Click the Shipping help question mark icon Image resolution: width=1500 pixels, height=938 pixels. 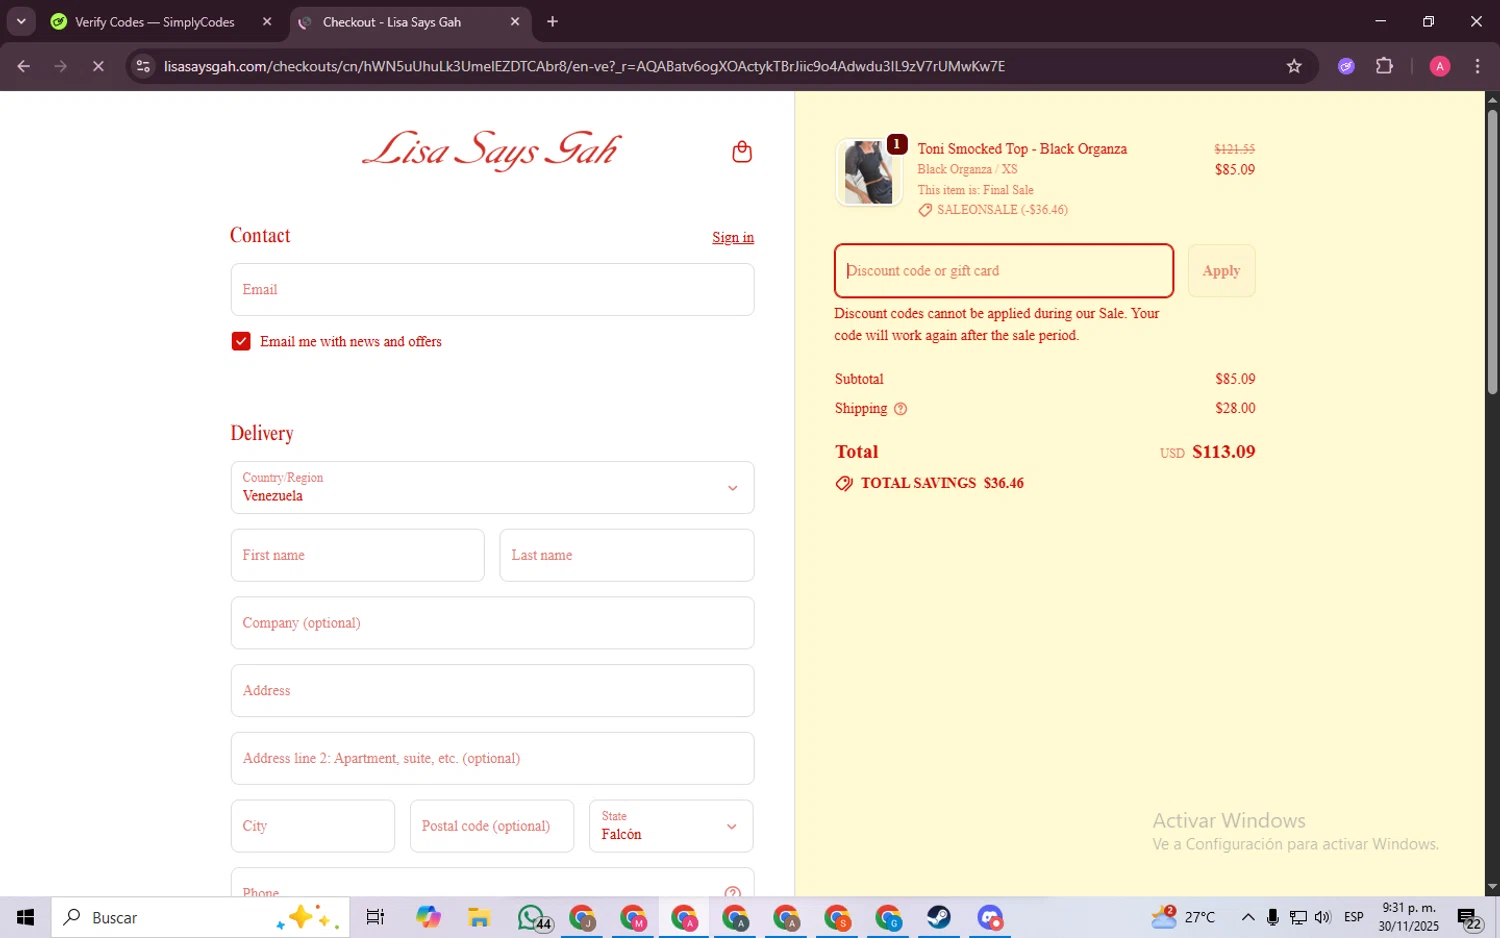coord(900,409)
